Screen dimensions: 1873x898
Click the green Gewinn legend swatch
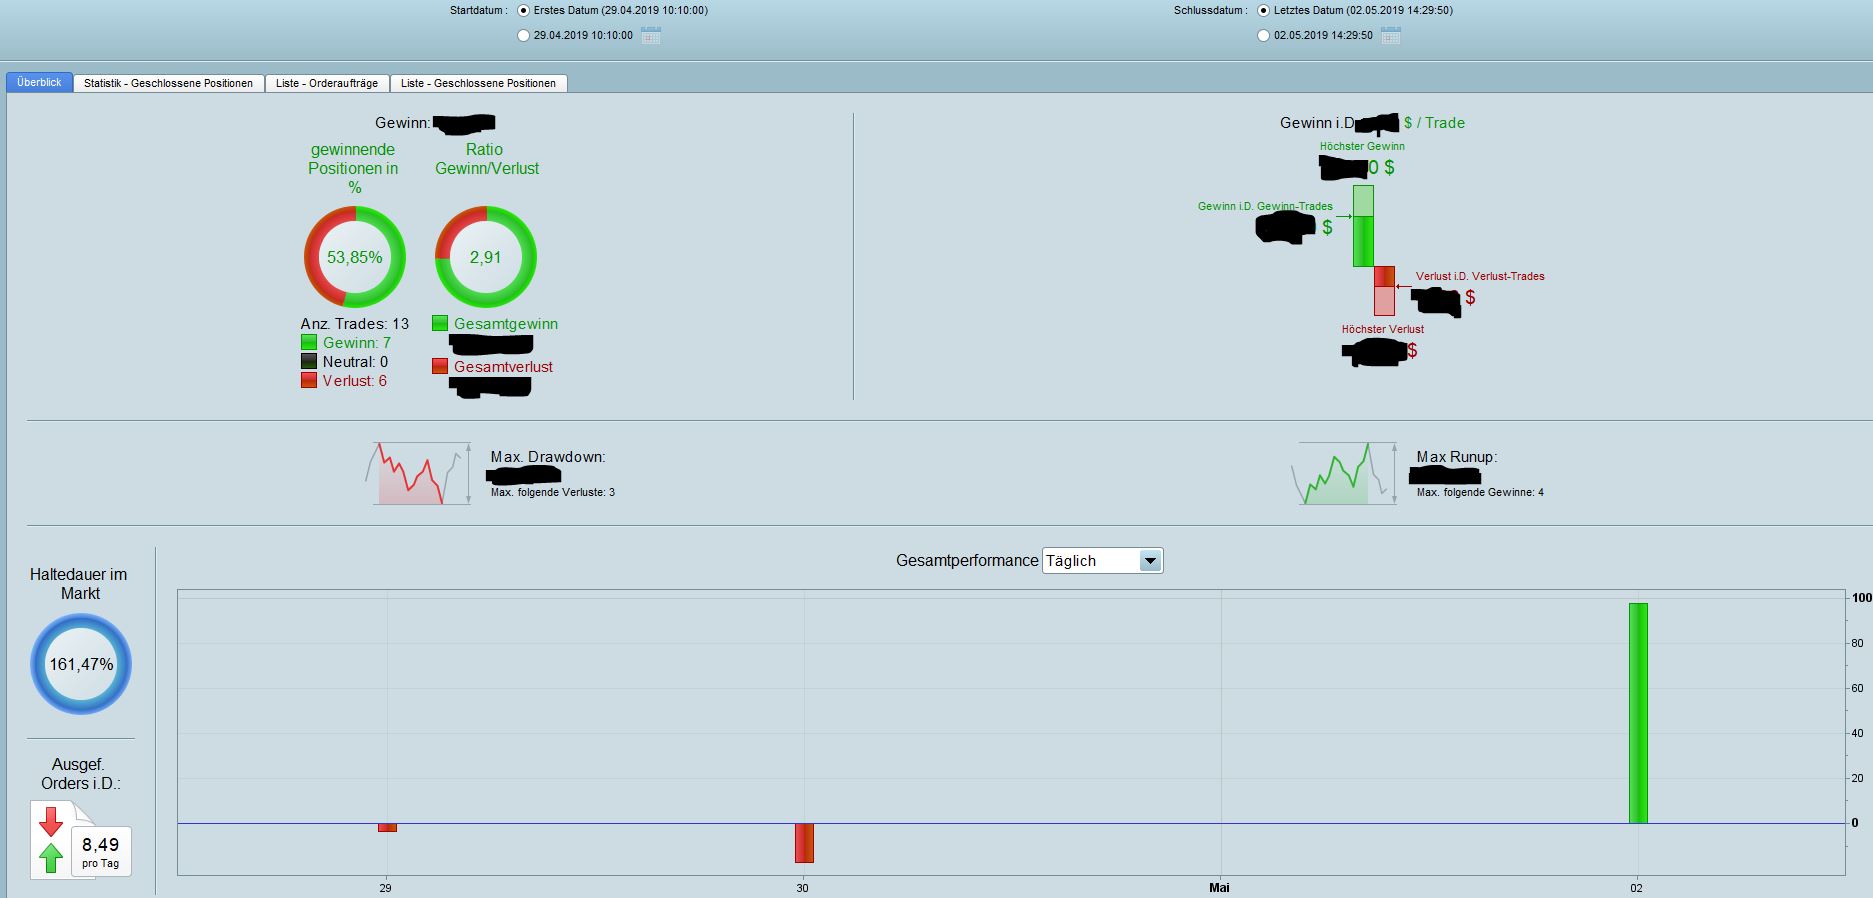coord(309,342)
